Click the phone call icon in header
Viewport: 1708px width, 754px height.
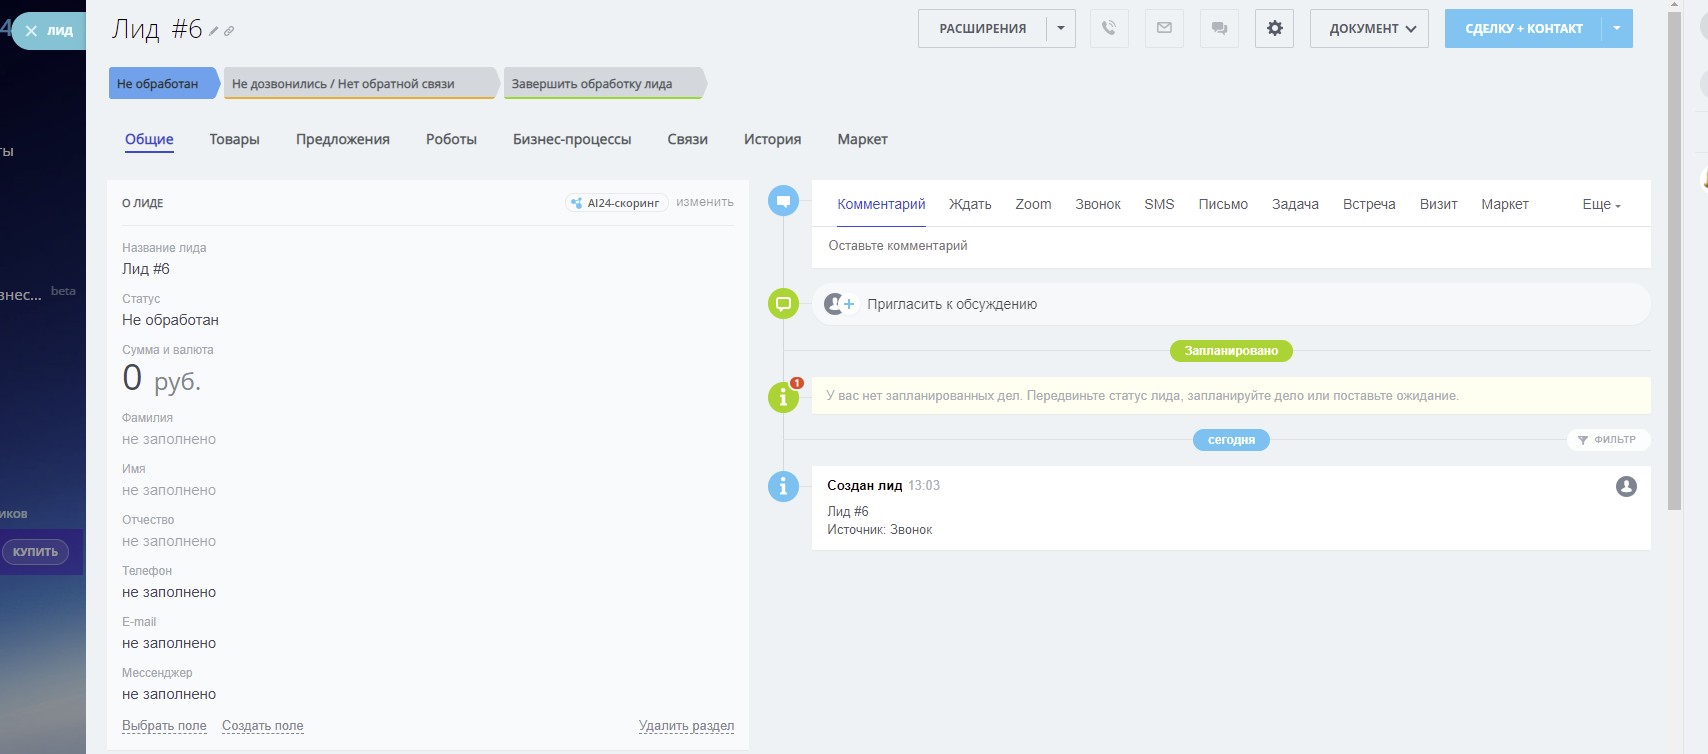[x=1109, y=28]
